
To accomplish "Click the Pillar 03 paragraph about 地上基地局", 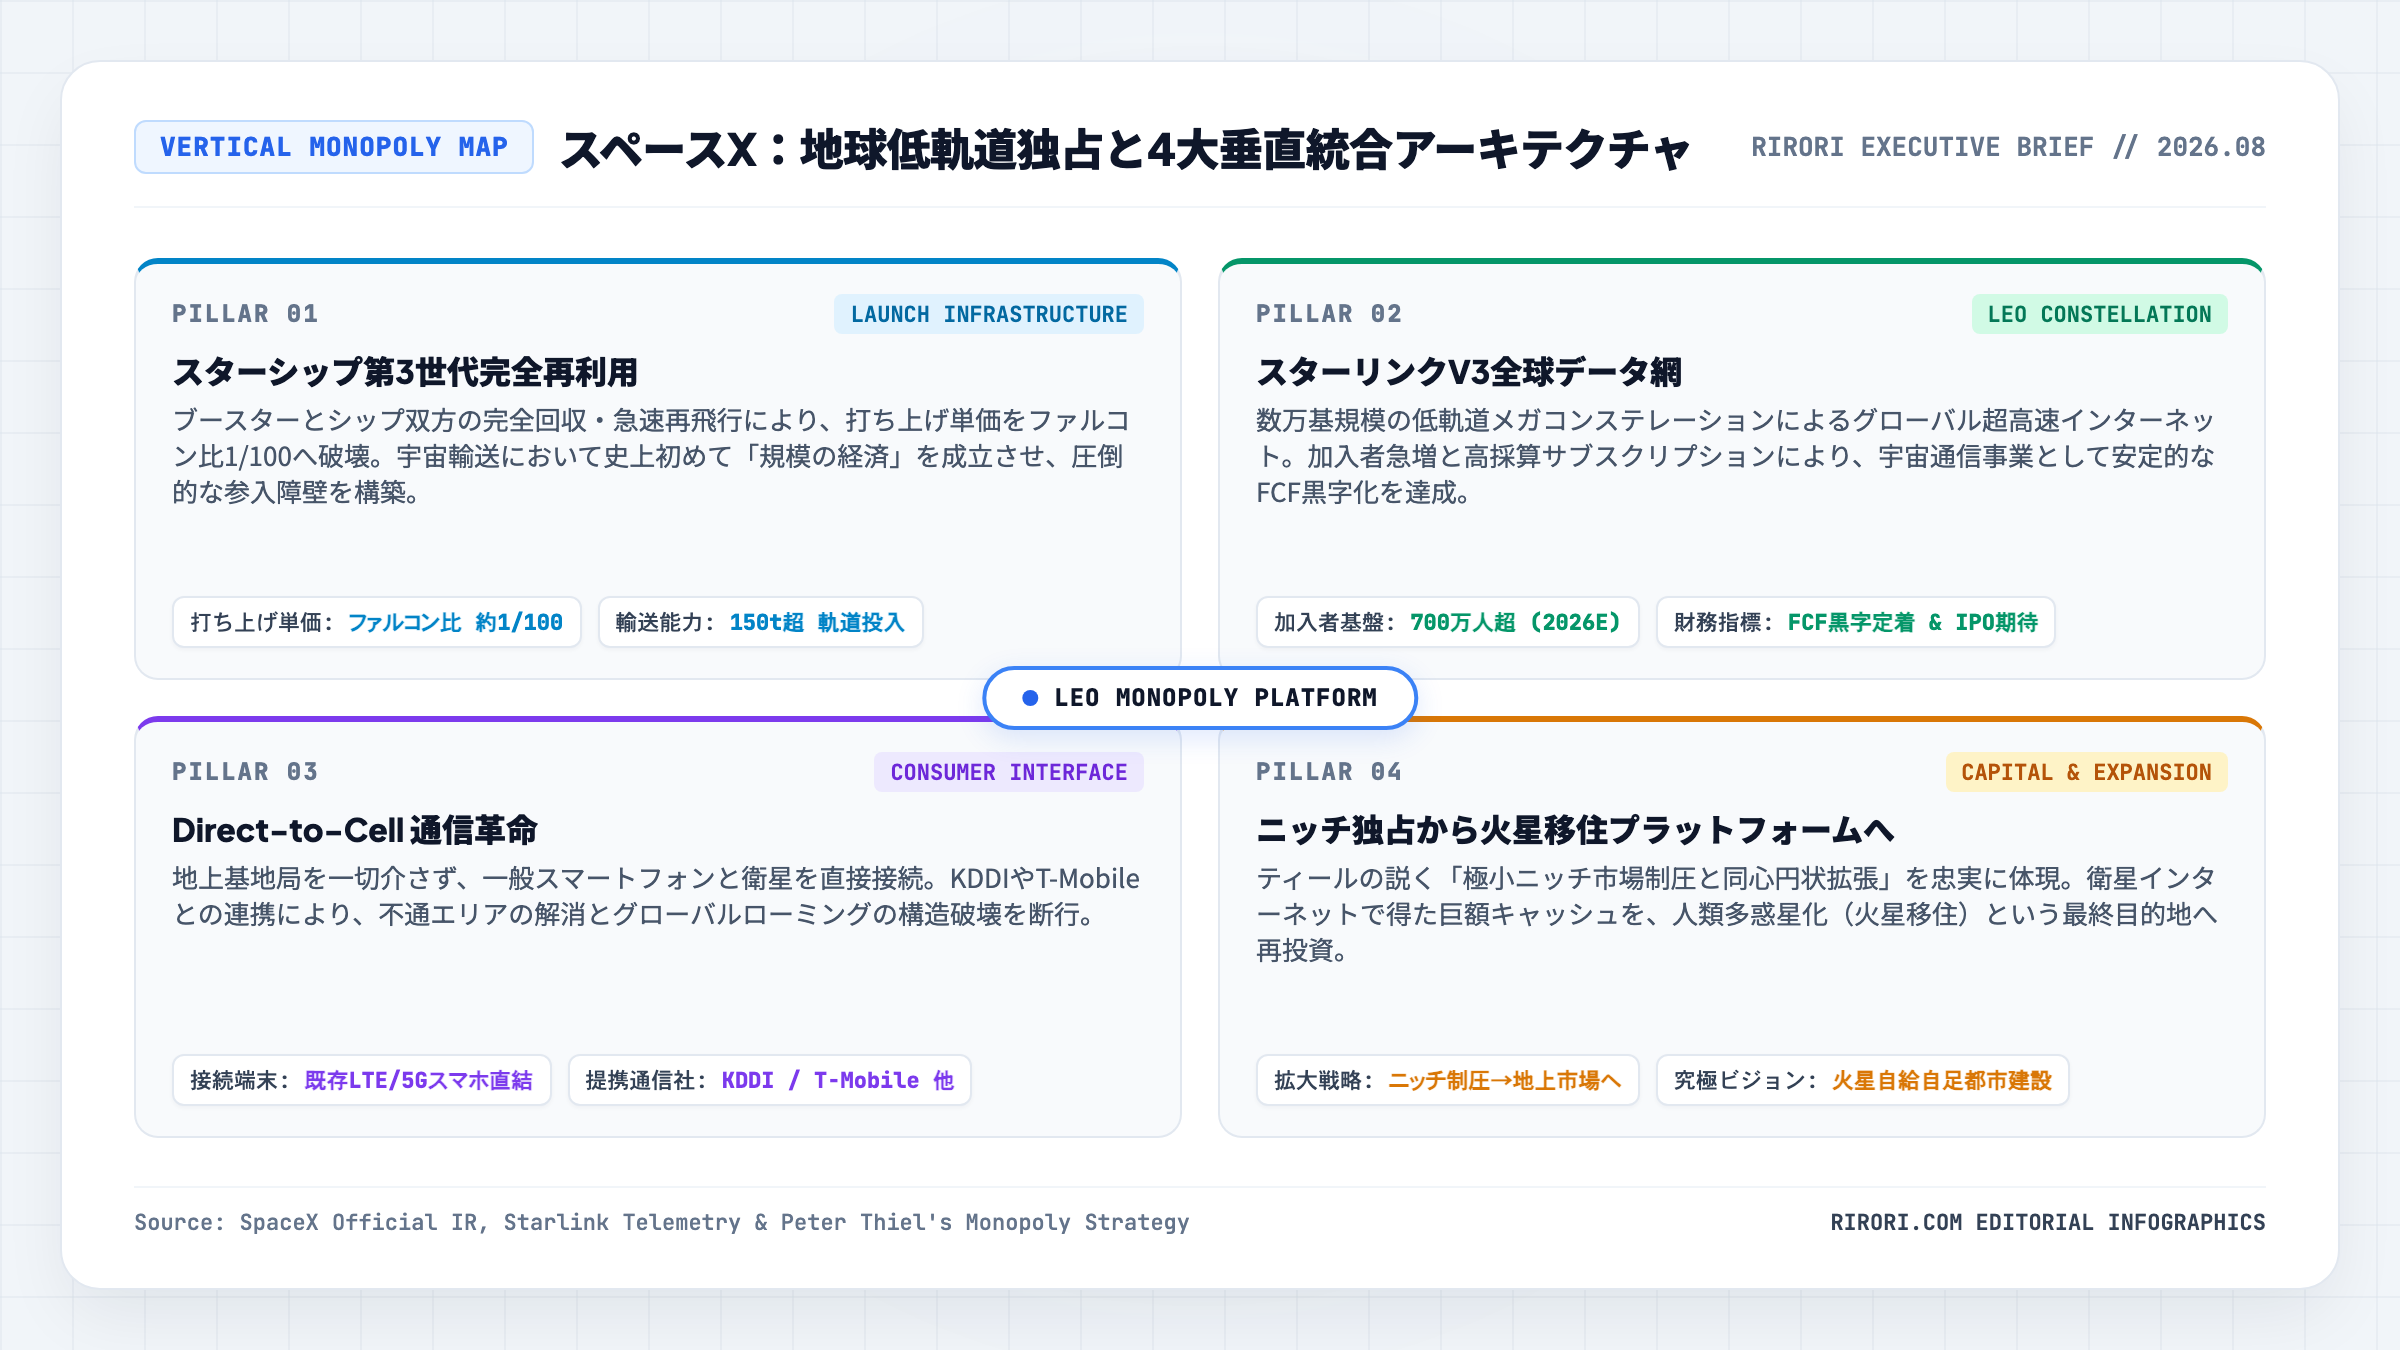I will click(x=656, y=896).
